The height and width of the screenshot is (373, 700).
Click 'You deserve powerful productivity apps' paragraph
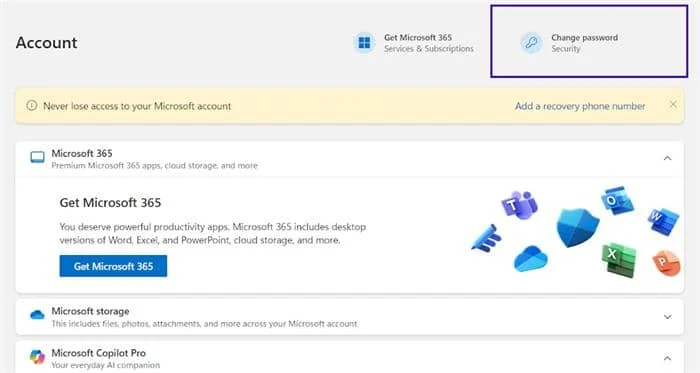point(213,233)
